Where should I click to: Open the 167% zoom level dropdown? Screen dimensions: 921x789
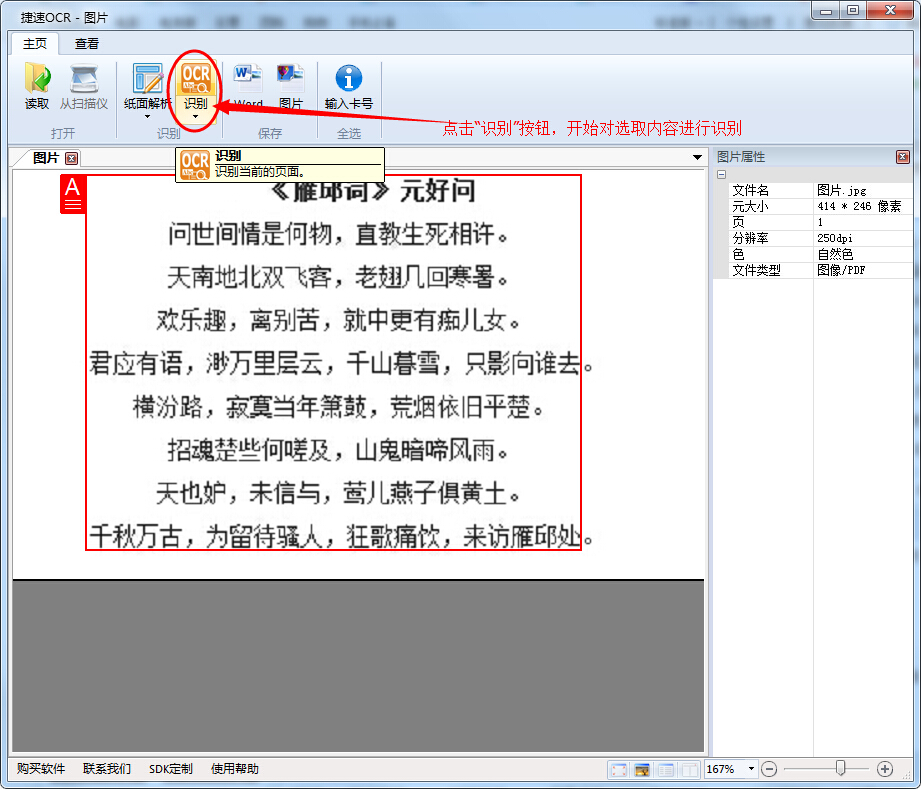(x=749, y=769)
